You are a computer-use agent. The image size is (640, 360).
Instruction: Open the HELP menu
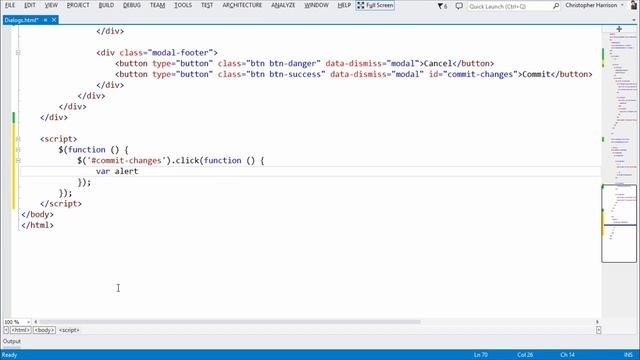coord(344,5)
